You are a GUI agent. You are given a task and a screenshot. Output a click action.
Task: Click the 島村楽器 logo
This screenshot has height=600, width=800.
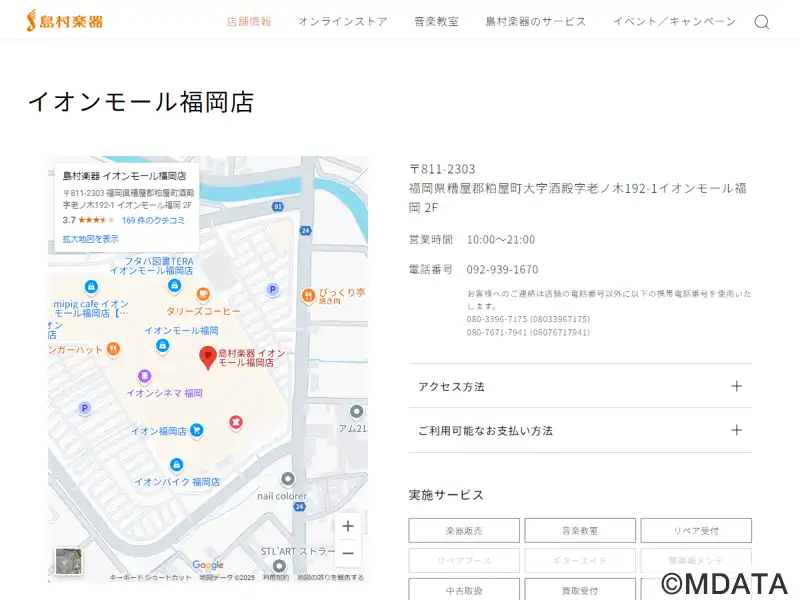coord(65,21)
